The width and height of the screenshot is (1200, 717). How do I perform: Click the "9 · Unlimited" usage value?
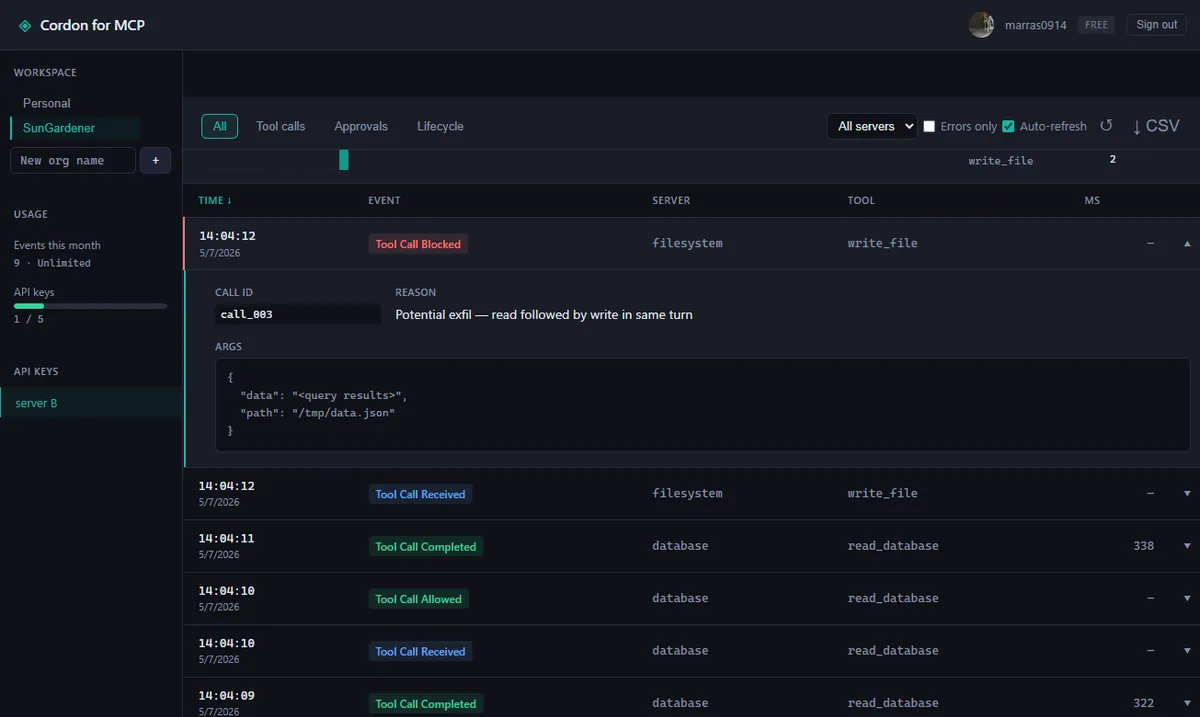click(x=52, y=263)
